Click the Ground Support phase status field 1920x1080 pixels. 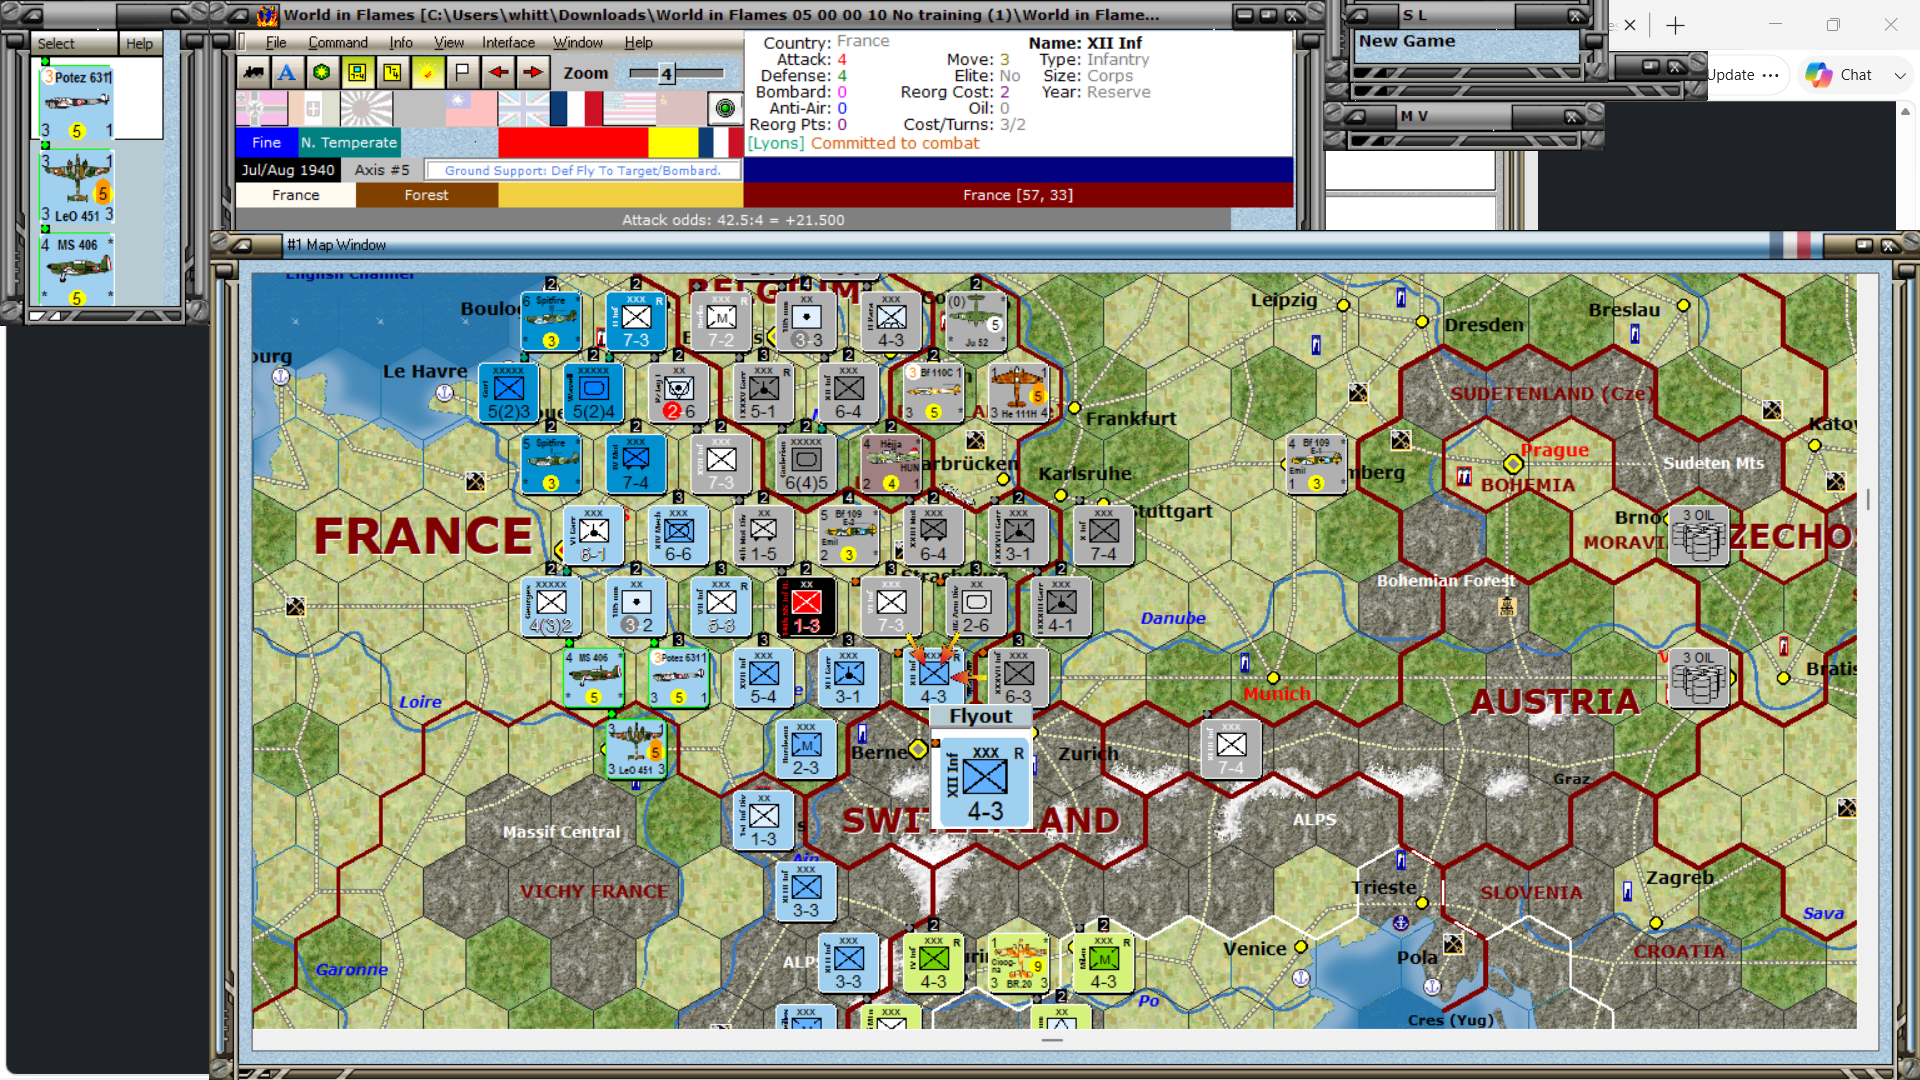tap(582, 171)
